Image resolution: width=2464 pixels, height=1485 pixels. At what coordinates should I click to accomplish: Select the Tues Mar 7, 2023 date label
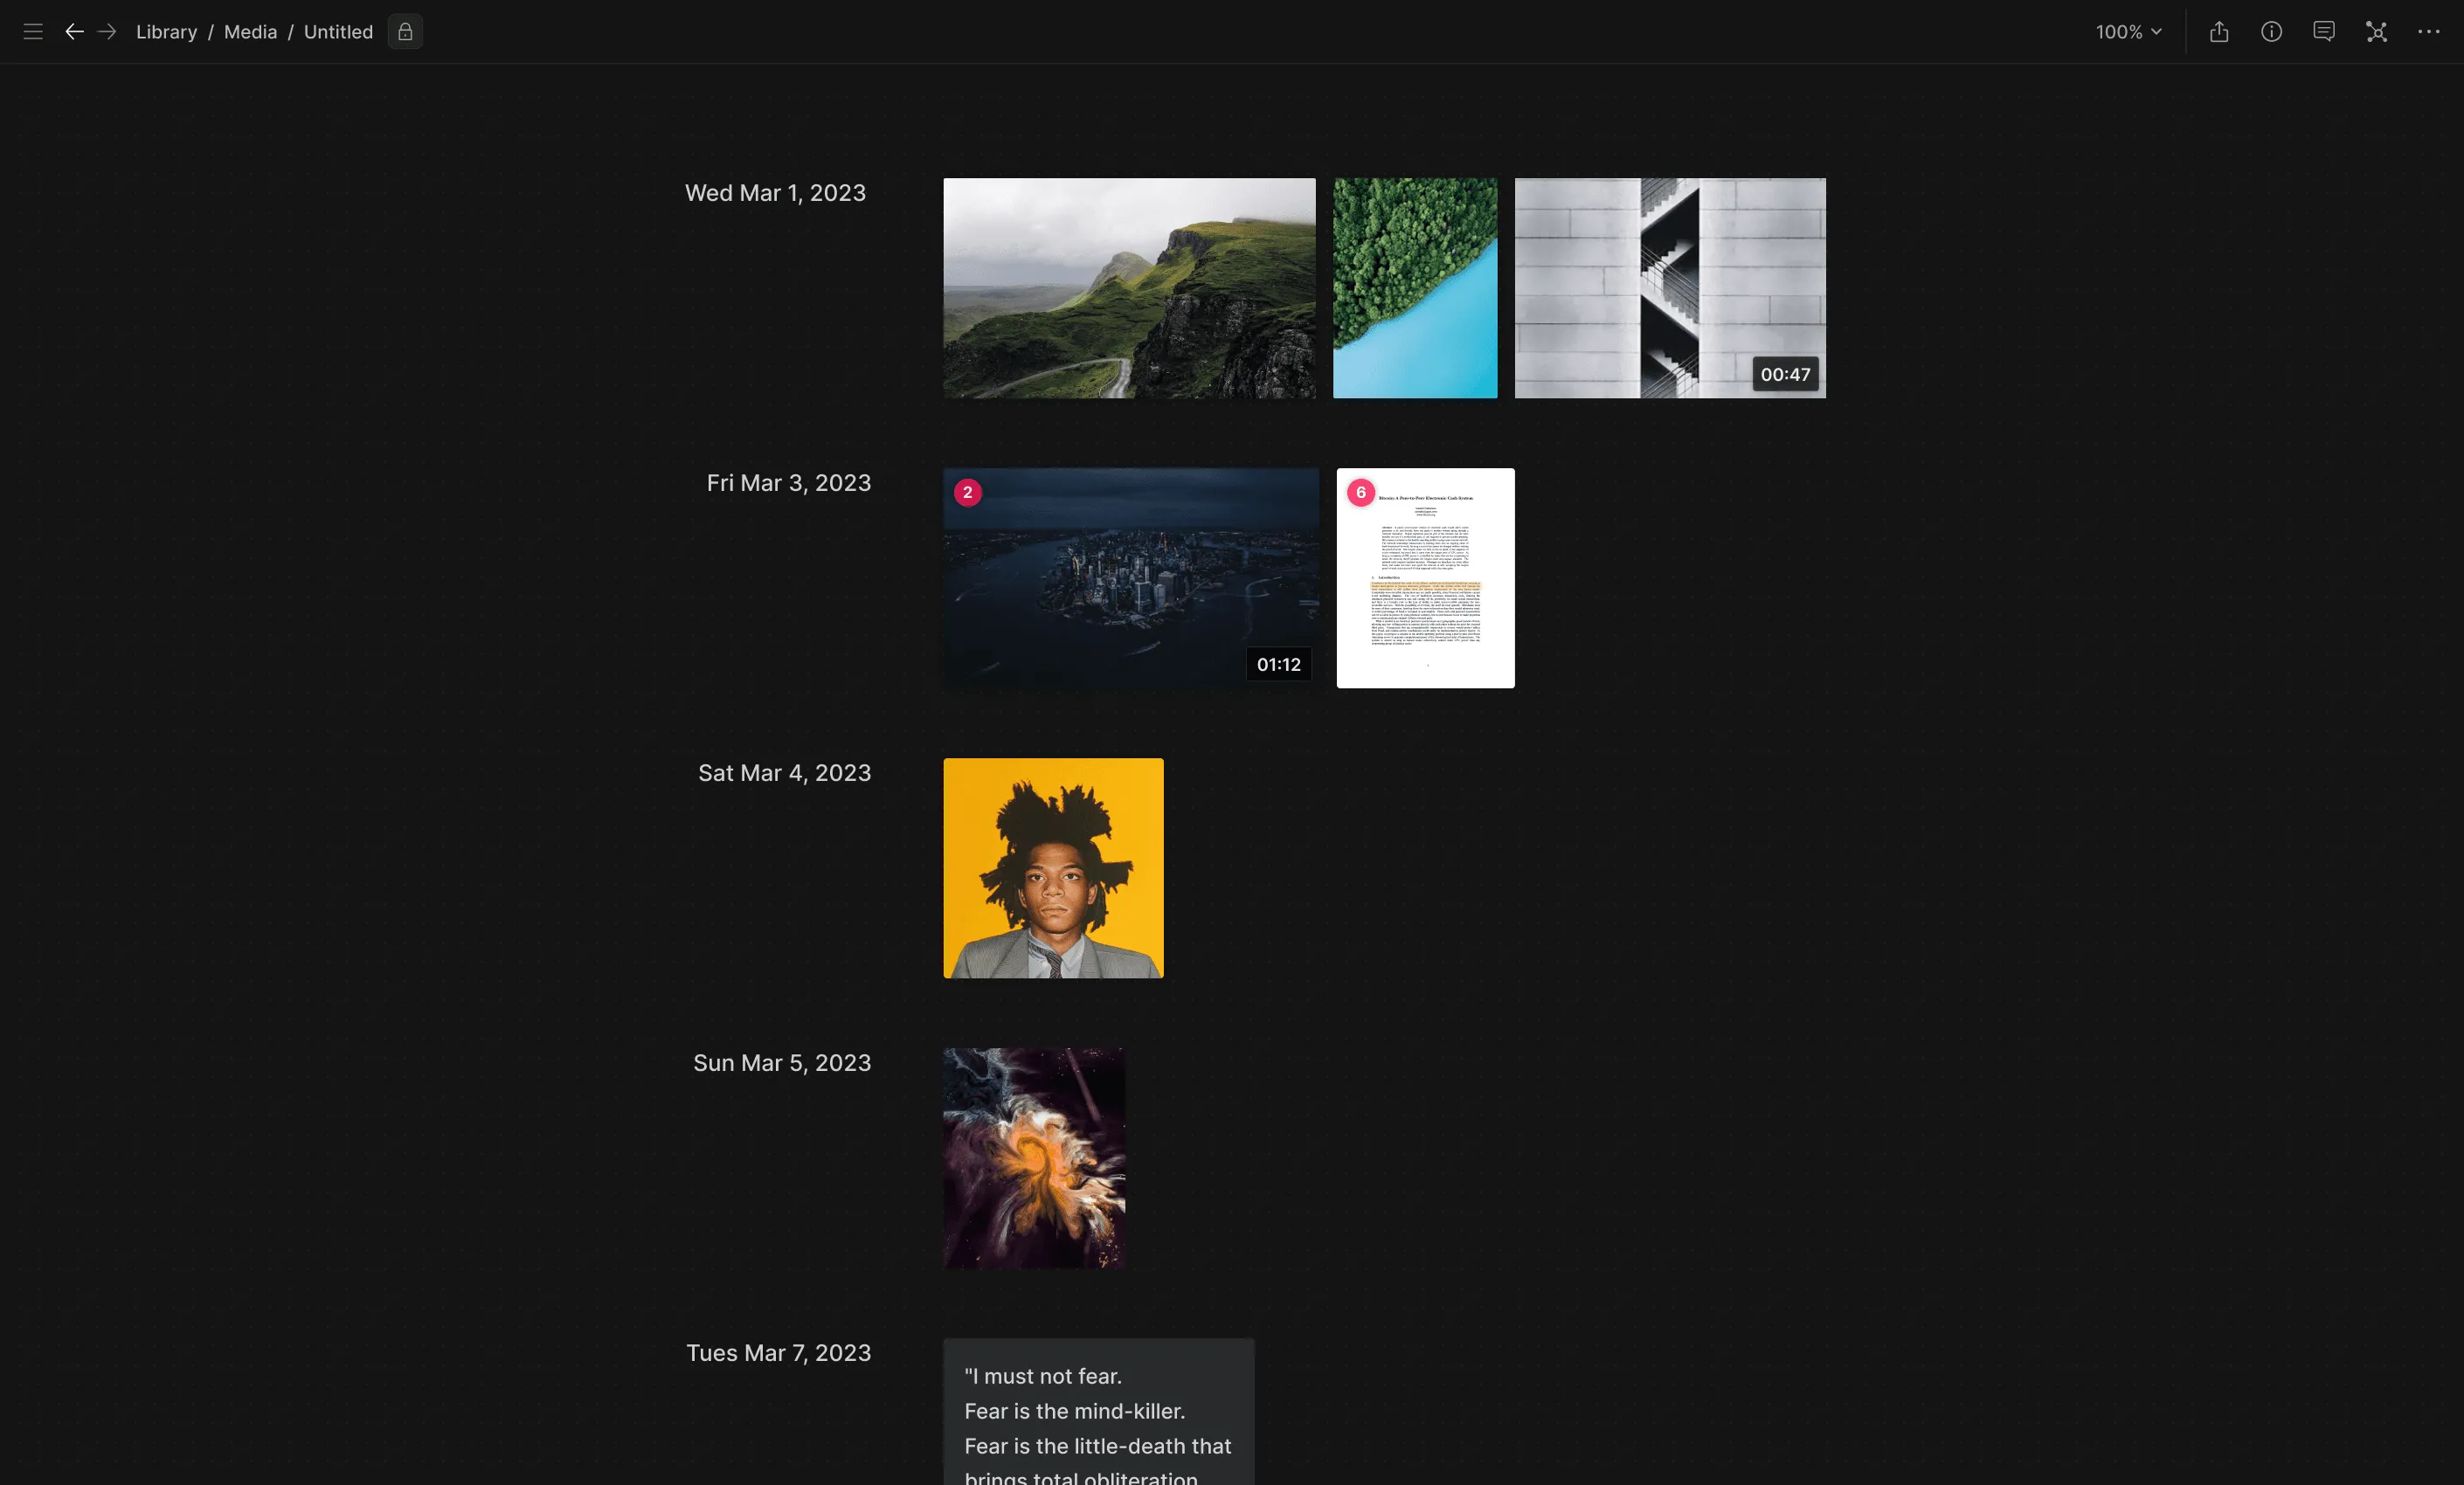778,1353
